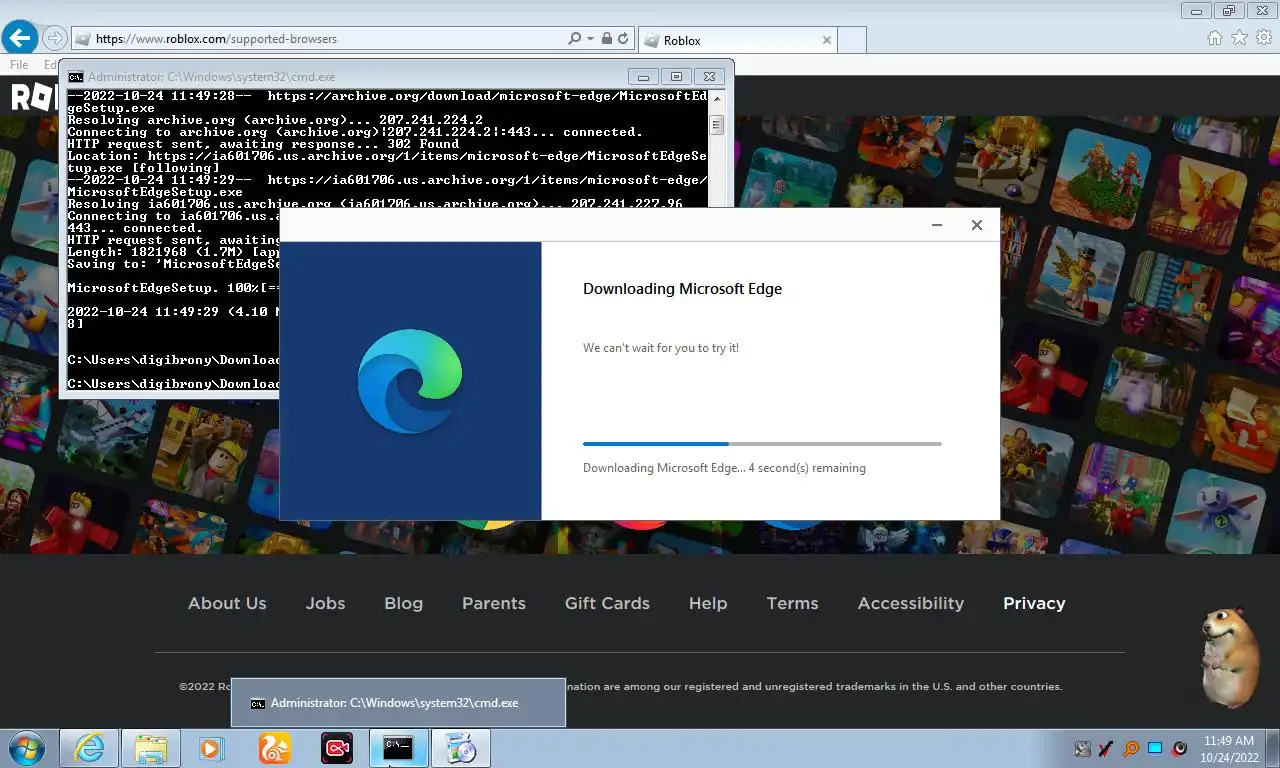Open the About Us footer link

227,603
